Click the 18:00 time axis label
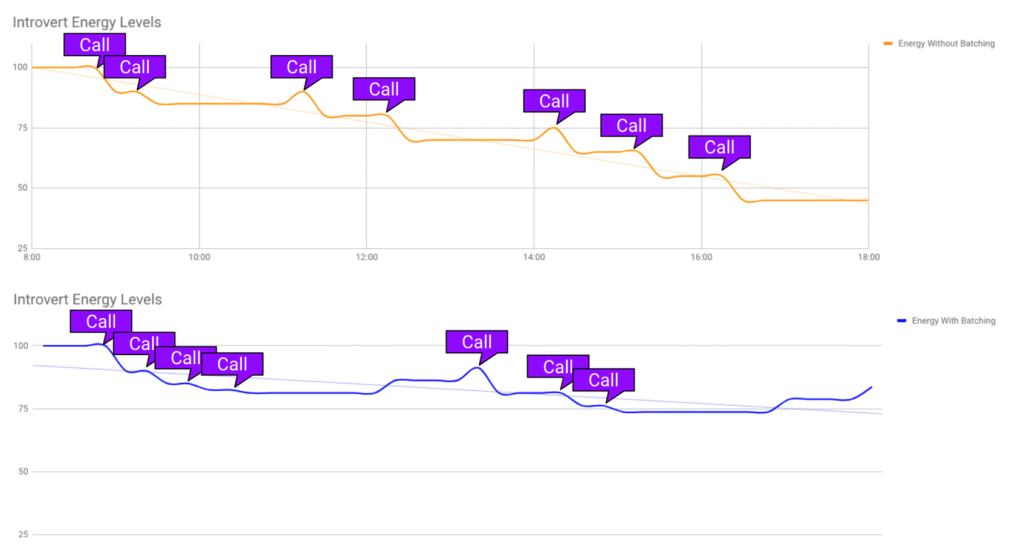 (868, 257)
